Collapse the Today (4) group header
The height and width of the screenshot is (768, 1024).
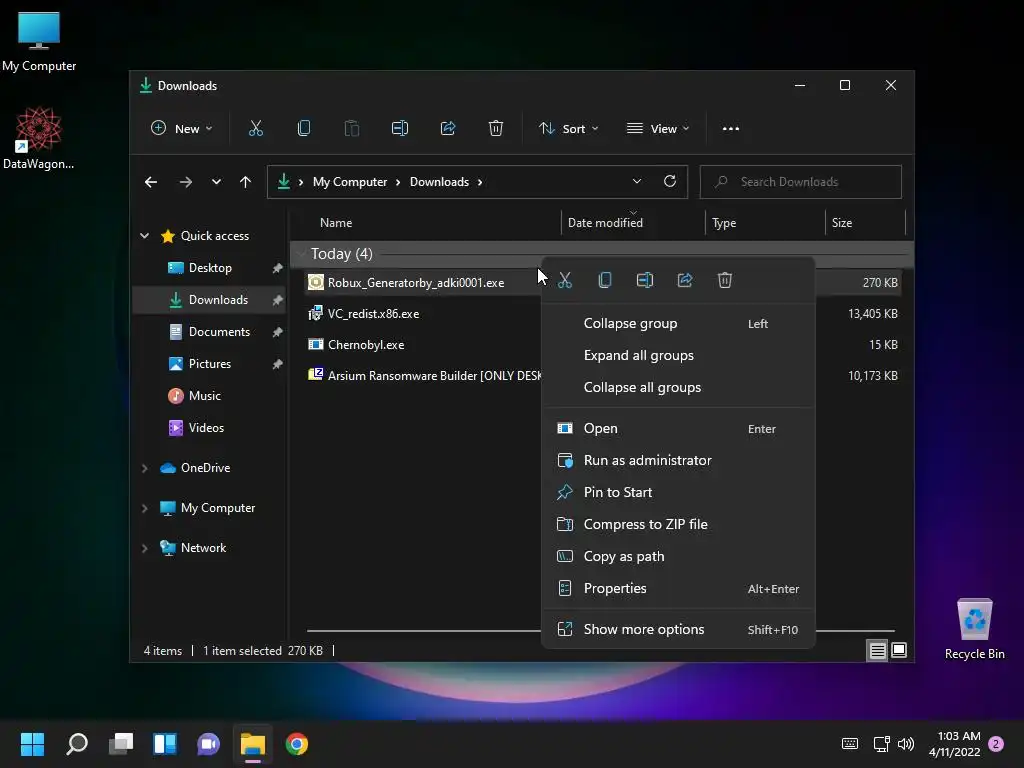[x=299, y=253]
